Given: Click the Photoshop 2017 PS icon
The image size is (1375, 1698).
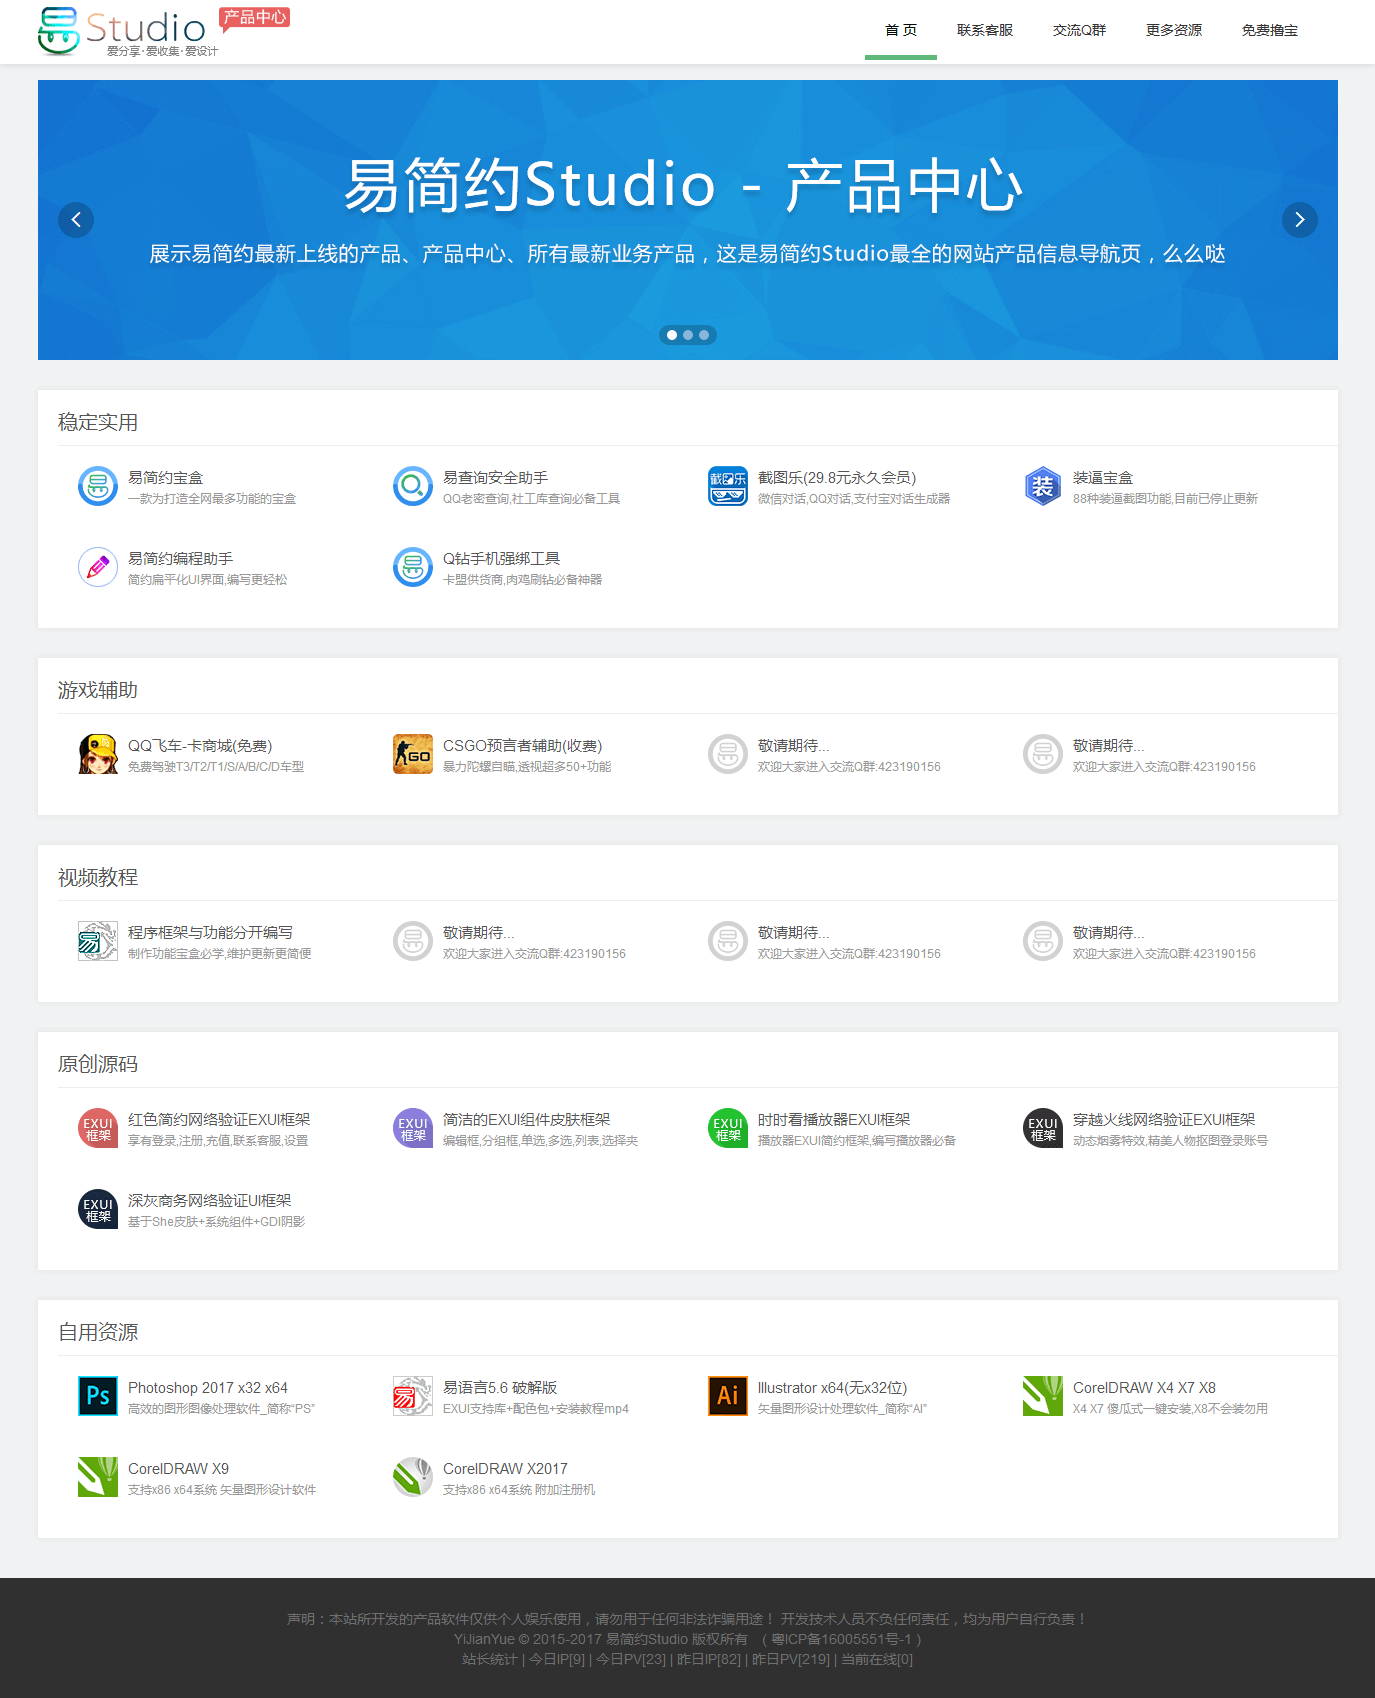Looking at the screenshot, I should [x=98, y=1396].
